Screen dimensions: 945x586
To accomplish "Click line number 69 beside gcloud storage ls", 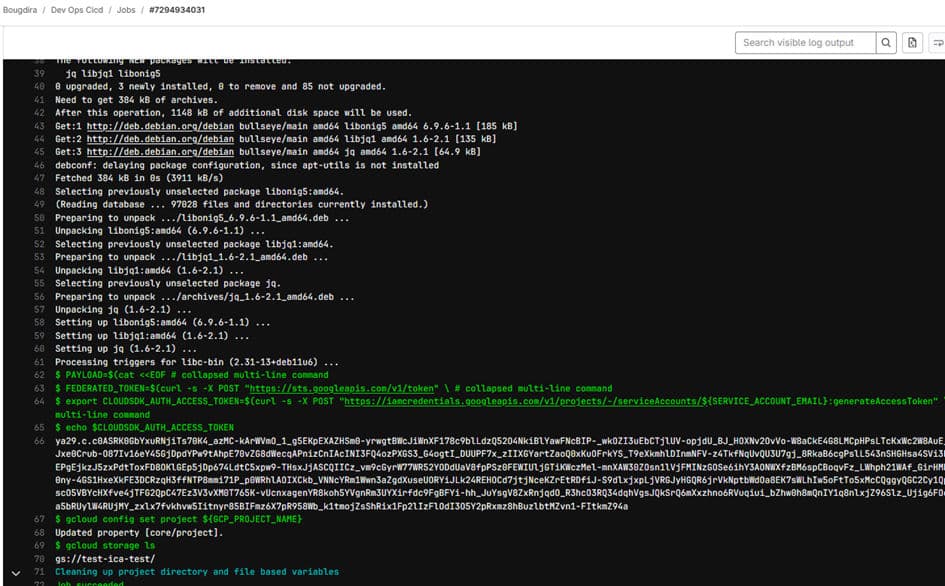I will pyautogui.click(x=40, y=545).
